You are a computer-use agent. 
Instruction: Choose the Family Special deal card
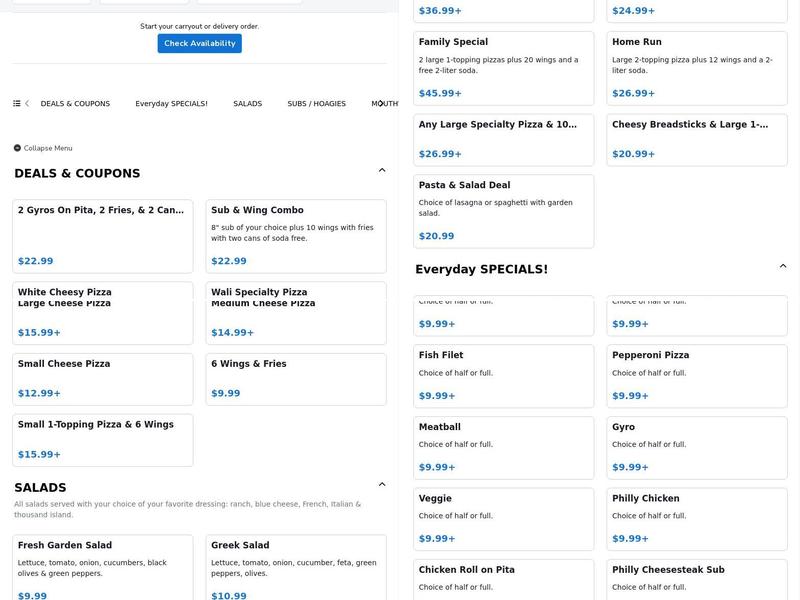pyautogui.click(x=503, y=68)
